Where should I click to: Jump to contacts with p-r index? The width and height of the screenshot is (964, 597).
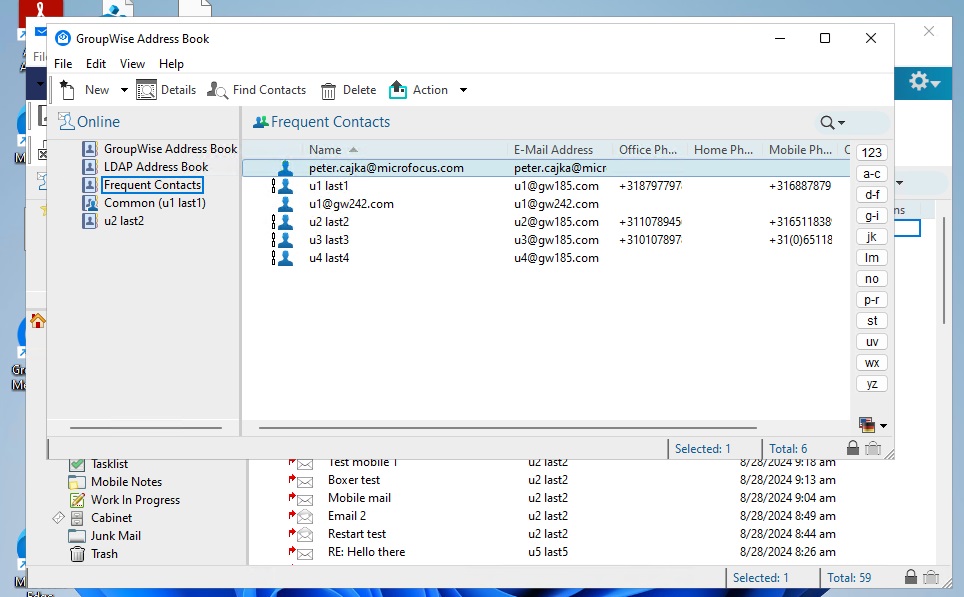coord(872,299)
